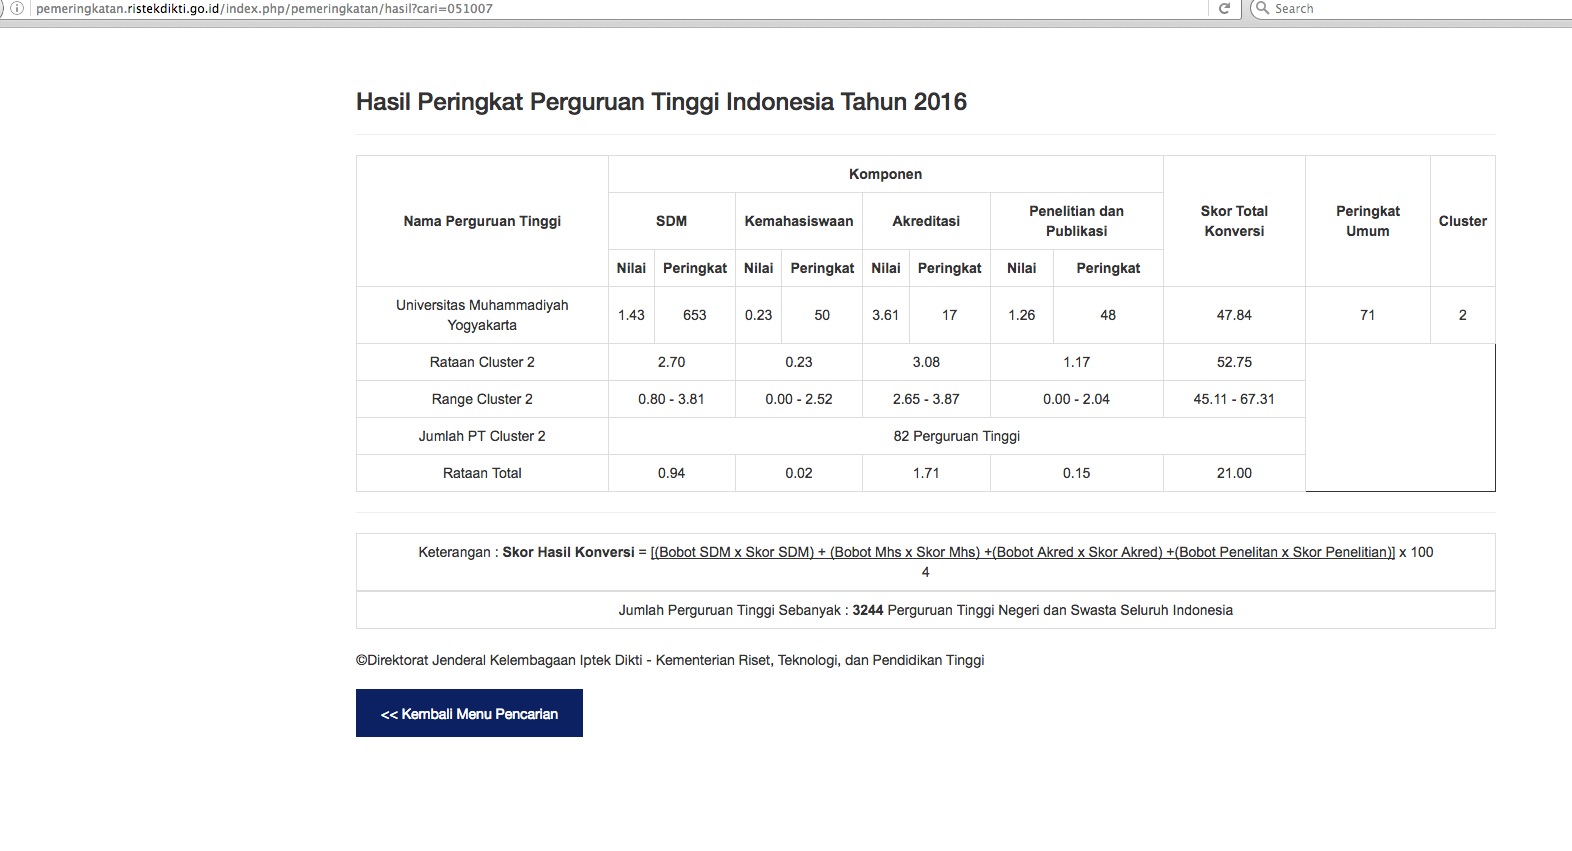Click Peringkat Umum value 71
Viewport: 1572px width, 851px height.
click(1367, 315)
